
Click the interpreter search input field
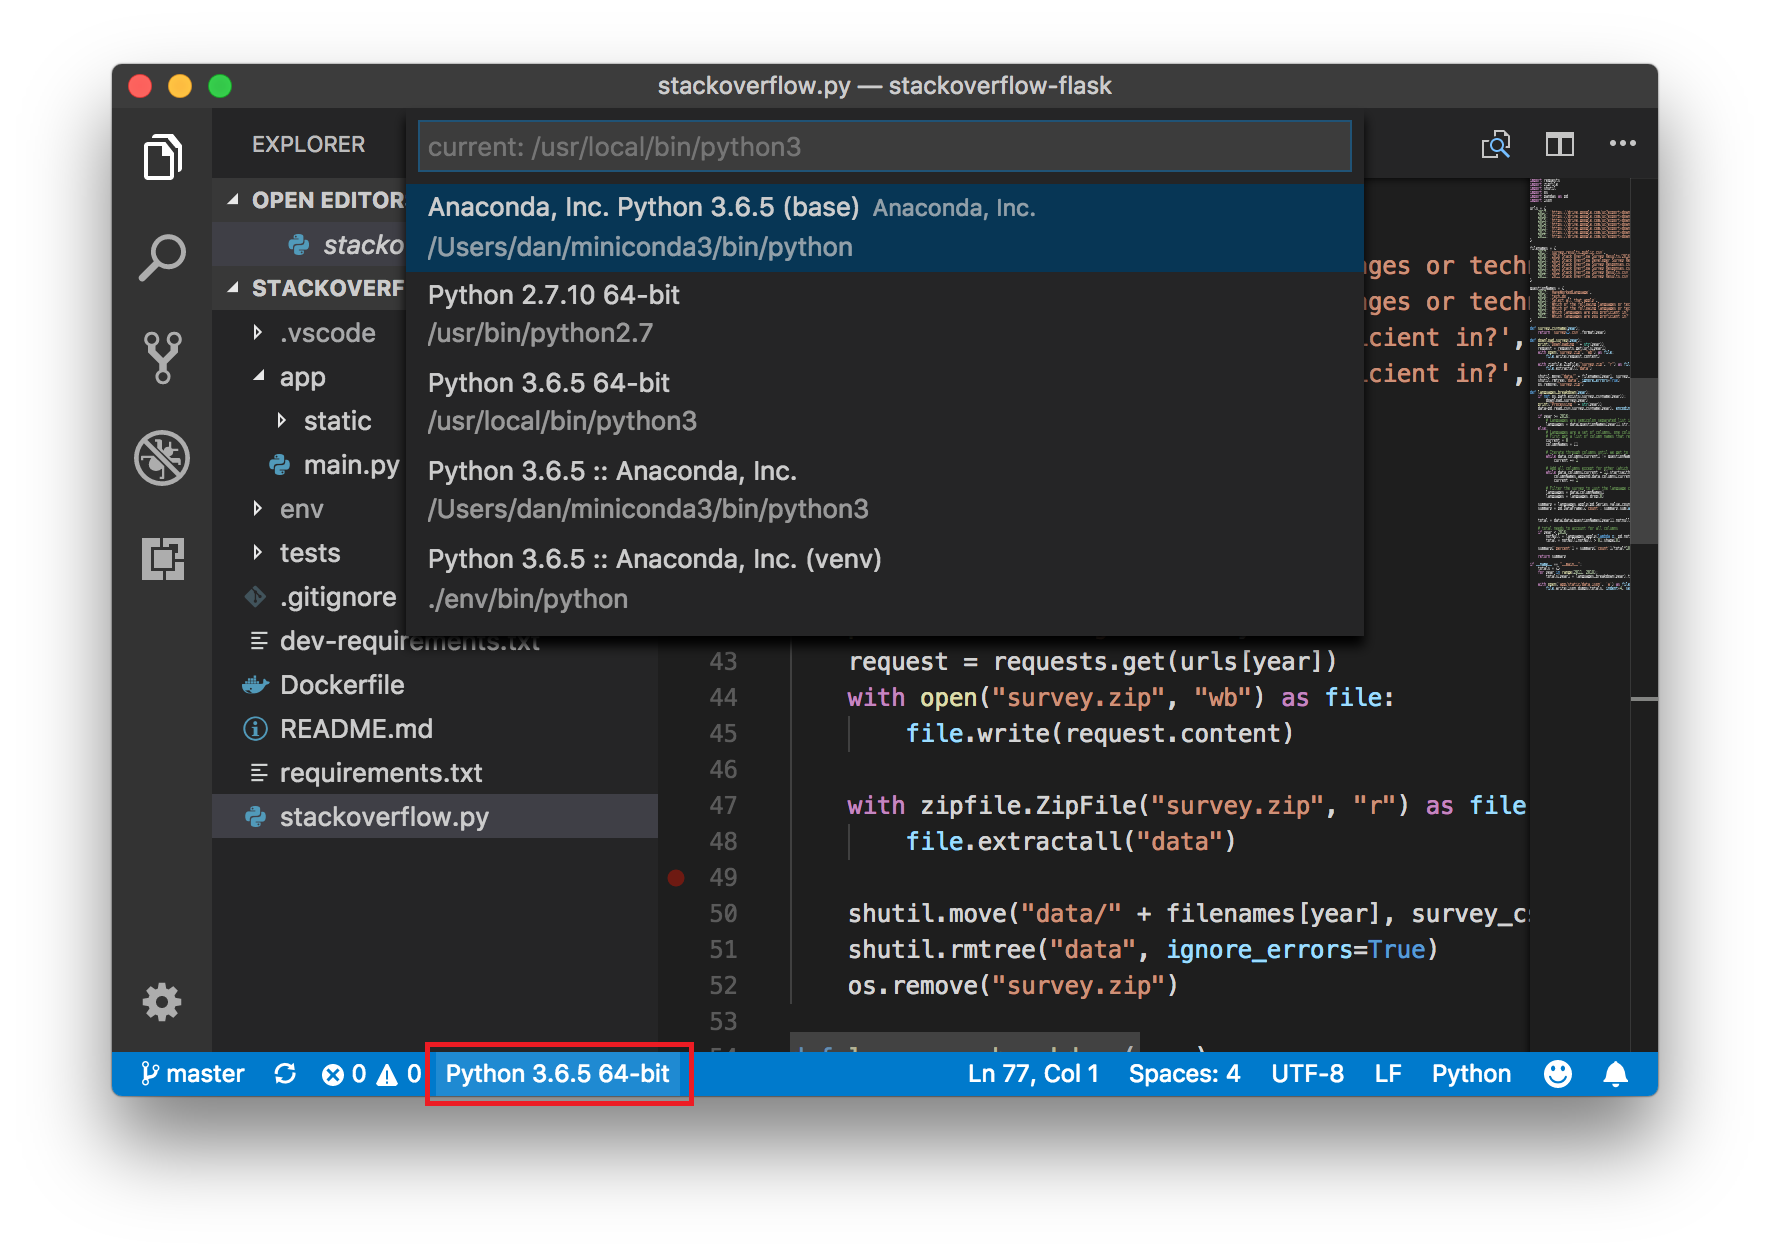tap(884, 146)
